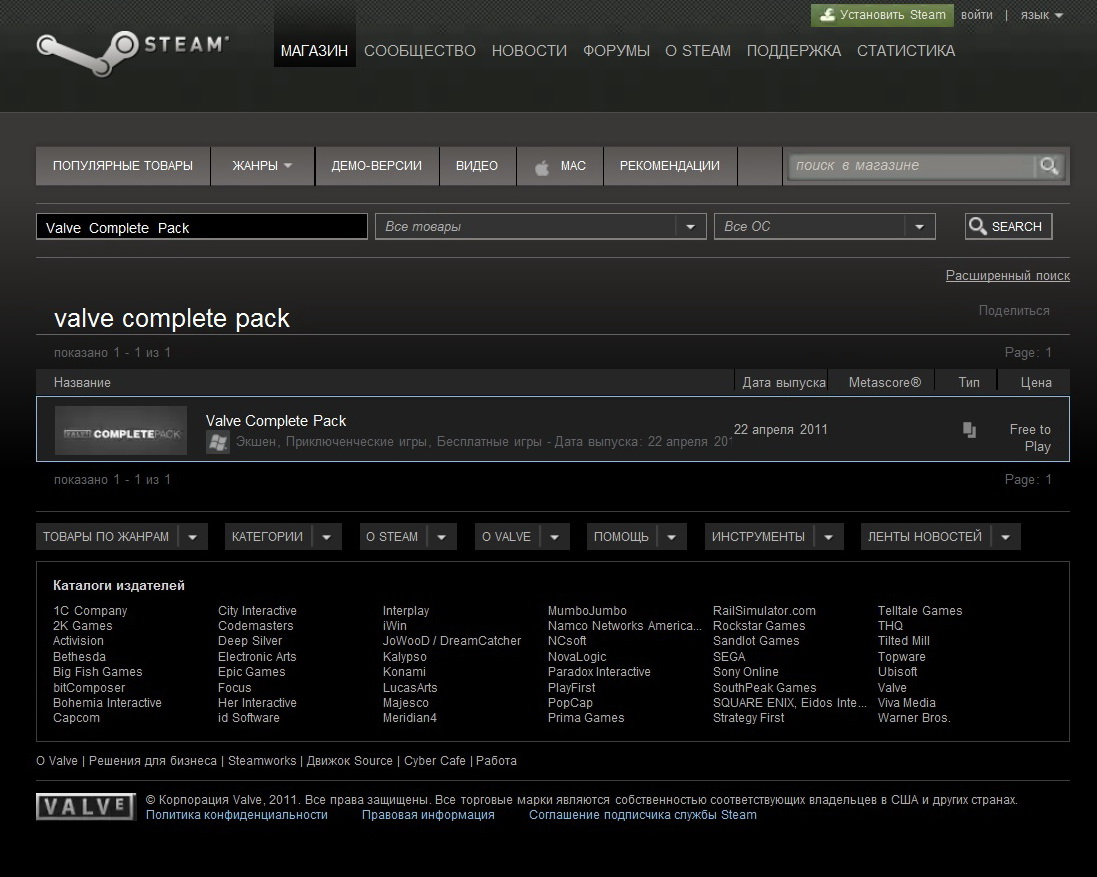Open Ubisoft publisher catalog

[x=898, y=672]
